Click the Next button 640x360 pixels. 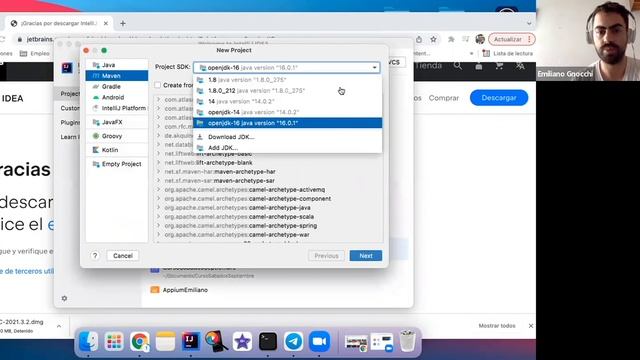pos(366,256)
